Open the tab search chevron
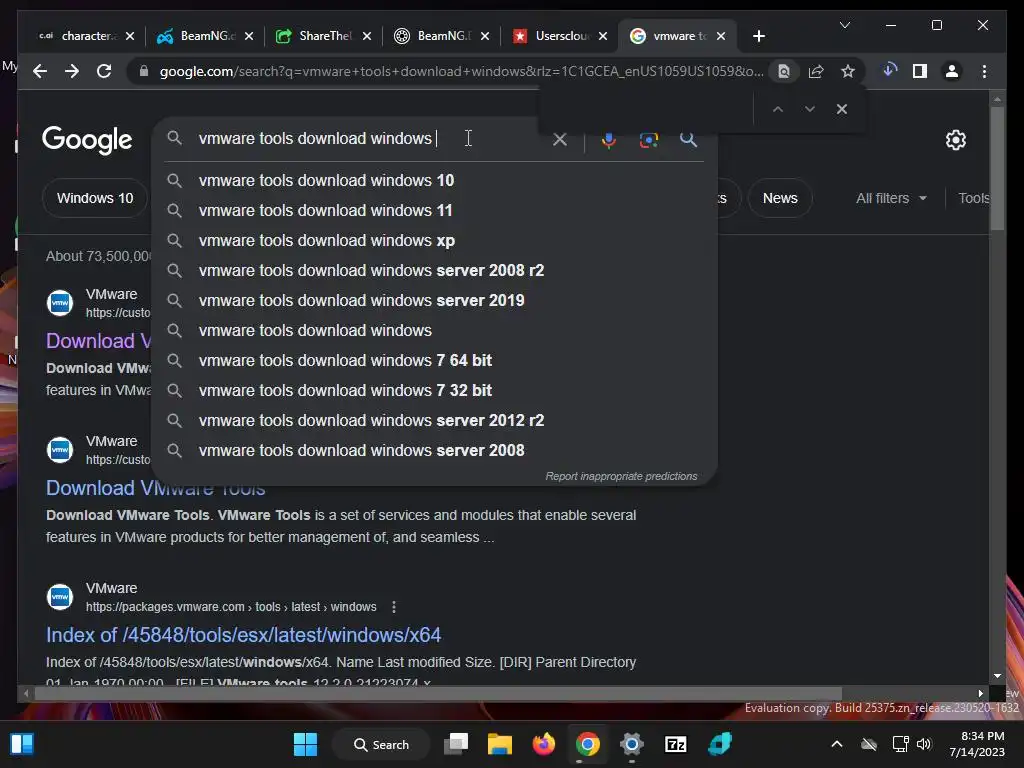The width and height of the screenshot is (1024, 768). [x=844, y=25]
